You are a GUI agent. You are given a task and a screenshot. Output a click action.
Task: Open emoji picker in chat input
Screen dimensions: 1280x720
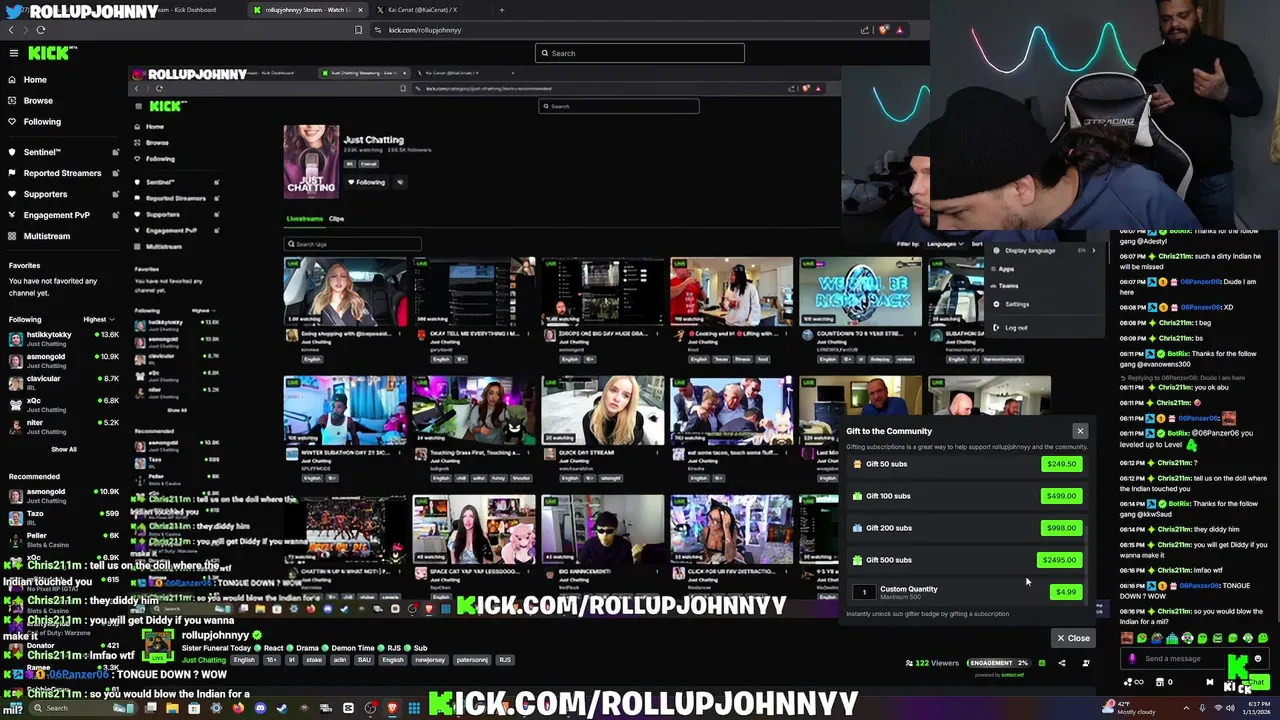[1258, 659]
